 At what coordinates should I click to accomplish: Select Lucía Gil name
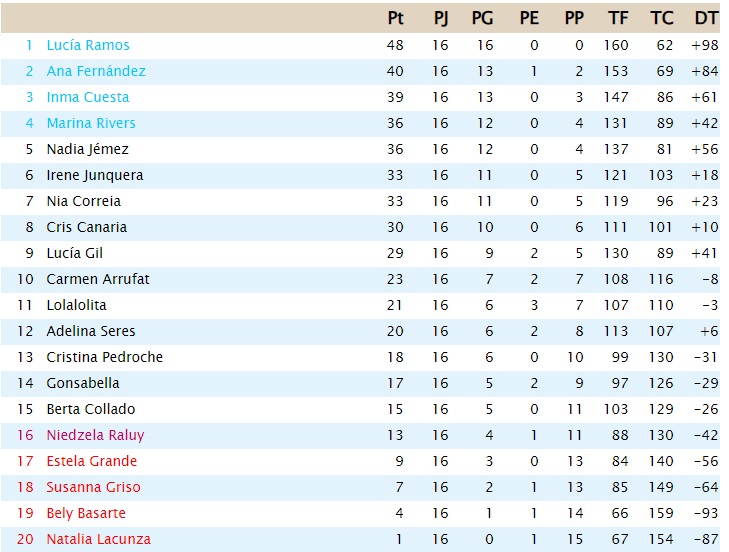coord(74,253)
